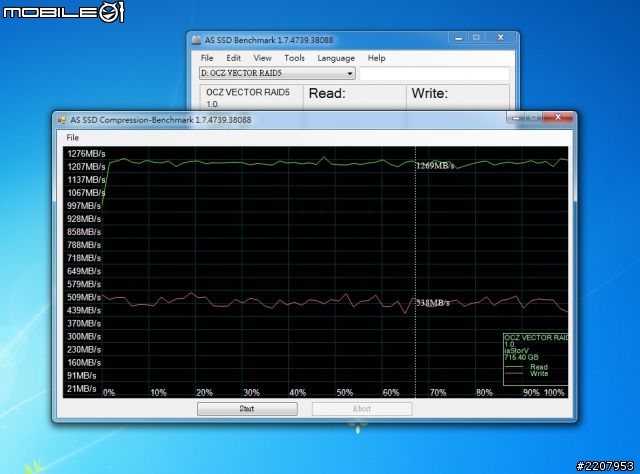Open Language menu in AS SSD Benchmark
This screenshot has width=640, height=474.
click(x=336, y=58)
